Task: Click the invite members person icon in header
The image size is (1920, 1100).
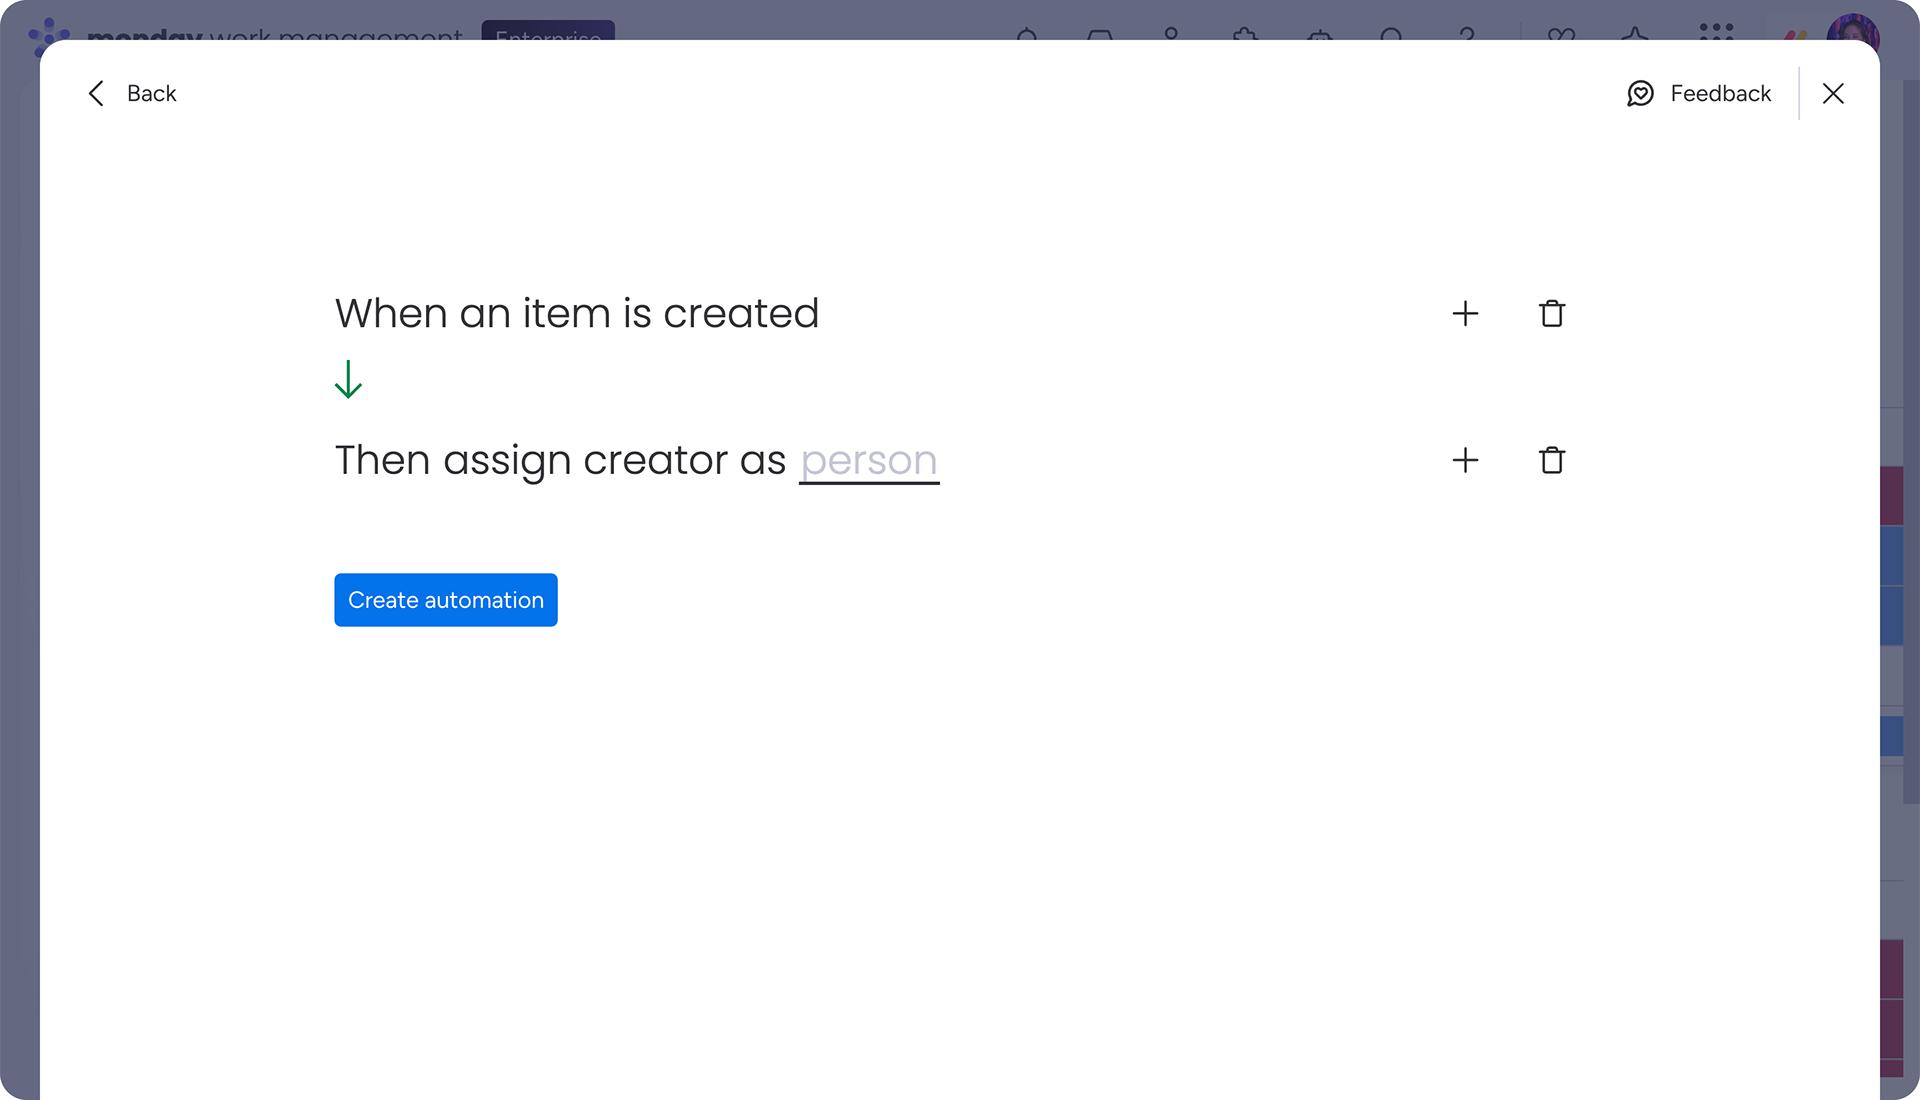Action: point(1171,33)
